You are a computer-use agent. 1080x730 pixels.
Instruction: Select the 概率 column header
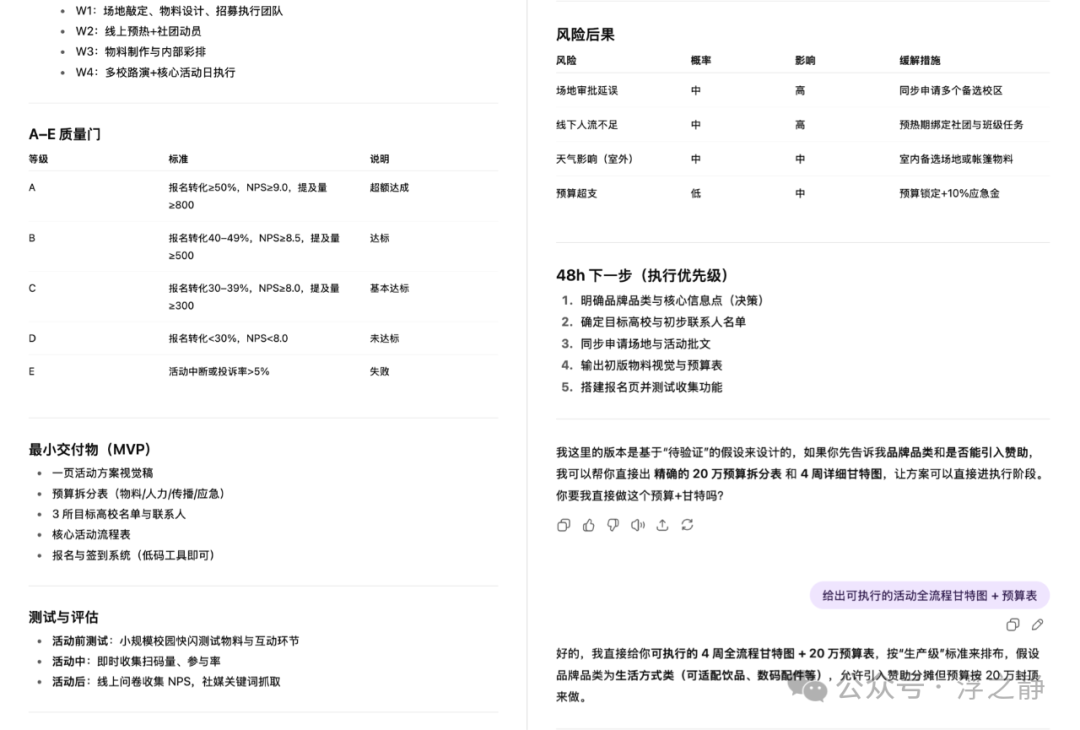[x=701, y=61]
